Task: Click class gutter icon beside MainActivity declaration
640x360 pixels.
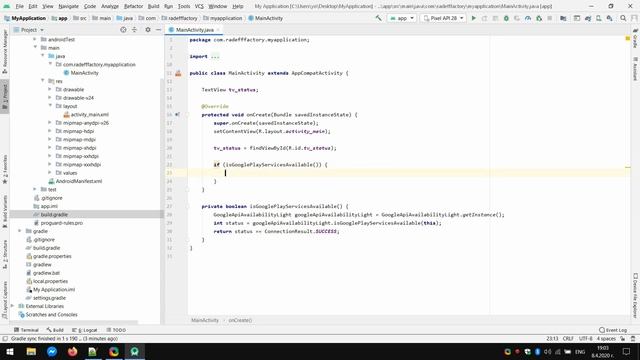Action: tap(178, 73)
